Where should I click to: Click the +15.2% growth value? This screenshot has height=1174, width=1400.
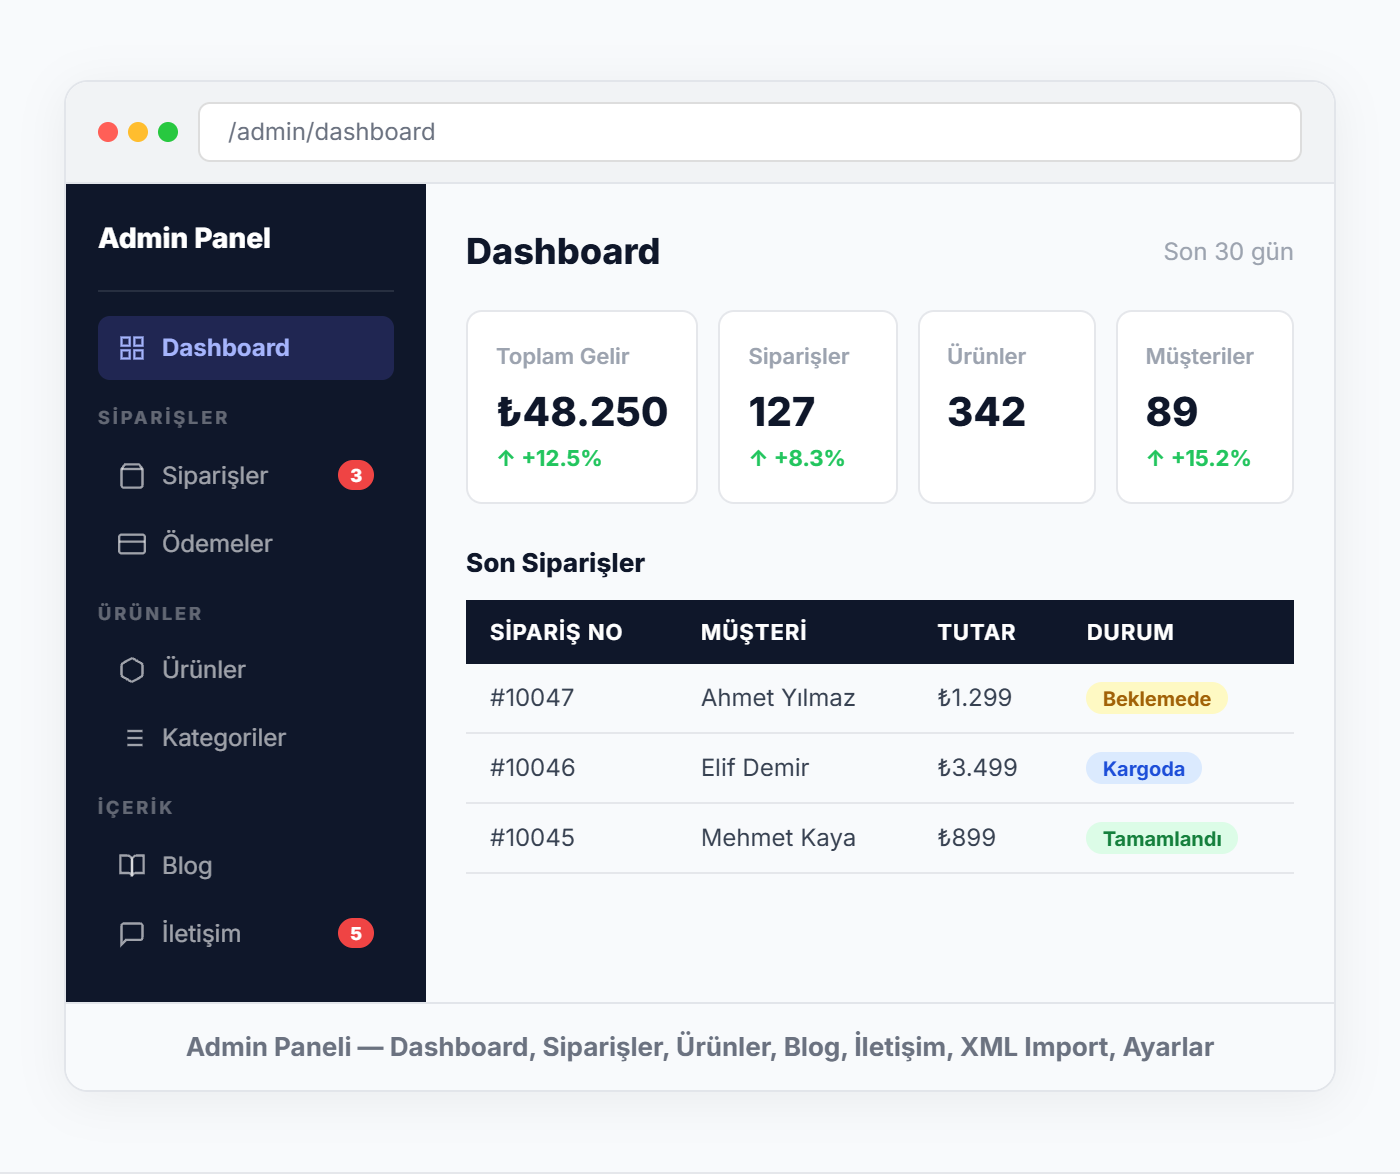click(1211, 458)
